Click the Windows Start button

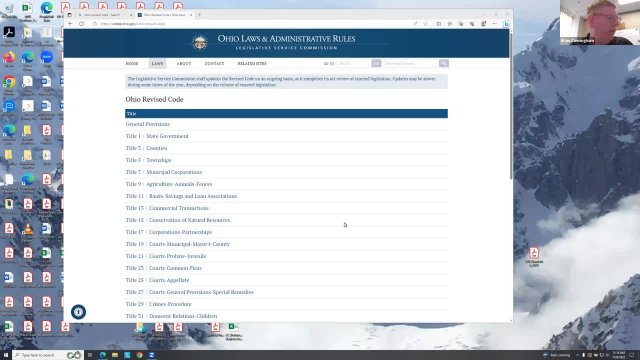[6, 355]
